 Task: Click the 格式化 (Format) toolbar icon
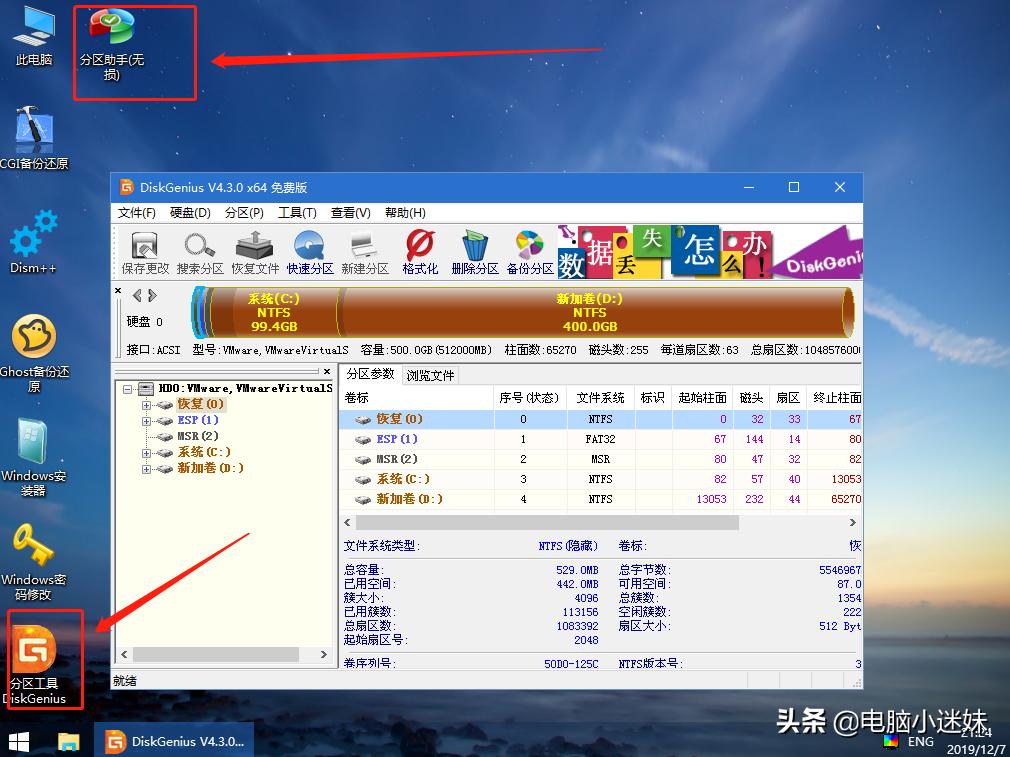pos(419,250)
